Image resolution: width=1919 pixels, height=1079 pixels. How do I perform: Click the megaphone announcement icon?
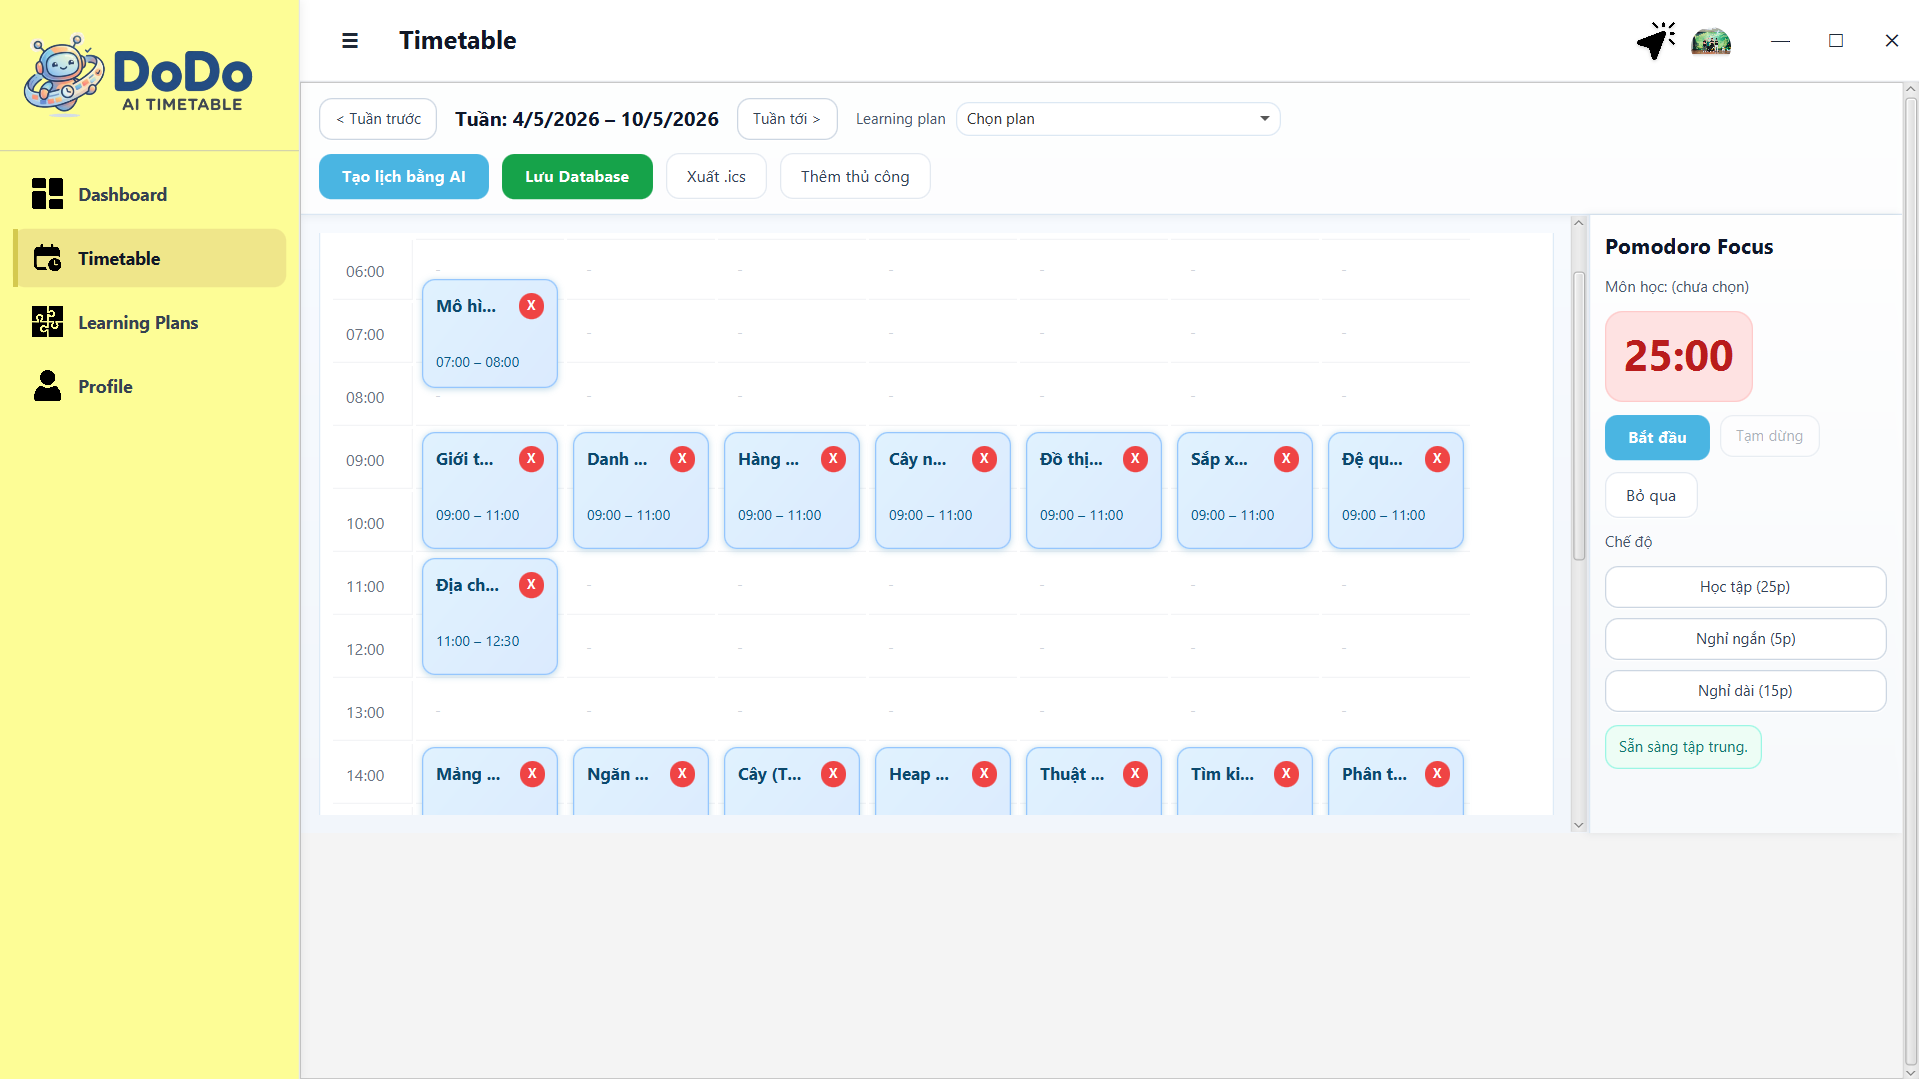pyautogui.click(x=1656, y=41)
